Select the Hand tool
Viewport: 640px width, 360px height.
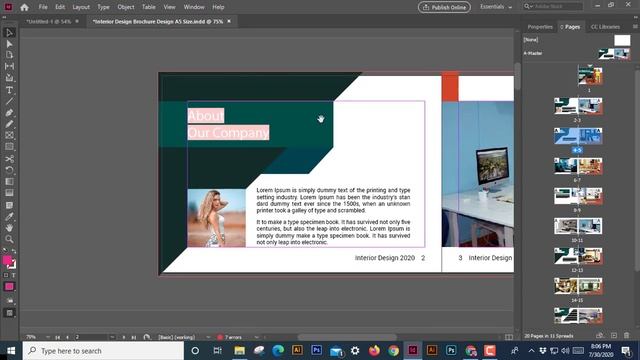coord(9,228)
